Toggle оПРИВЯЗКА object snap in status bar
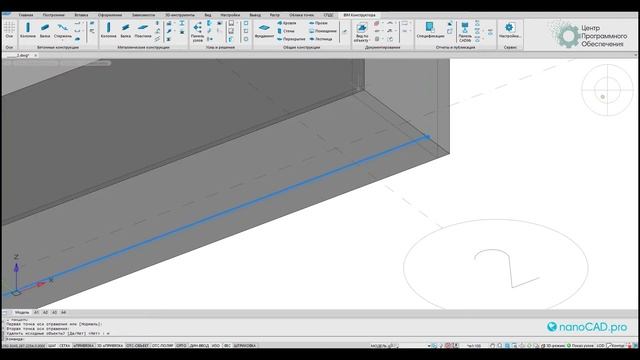640x360 pixels. [x=83, y=346]
